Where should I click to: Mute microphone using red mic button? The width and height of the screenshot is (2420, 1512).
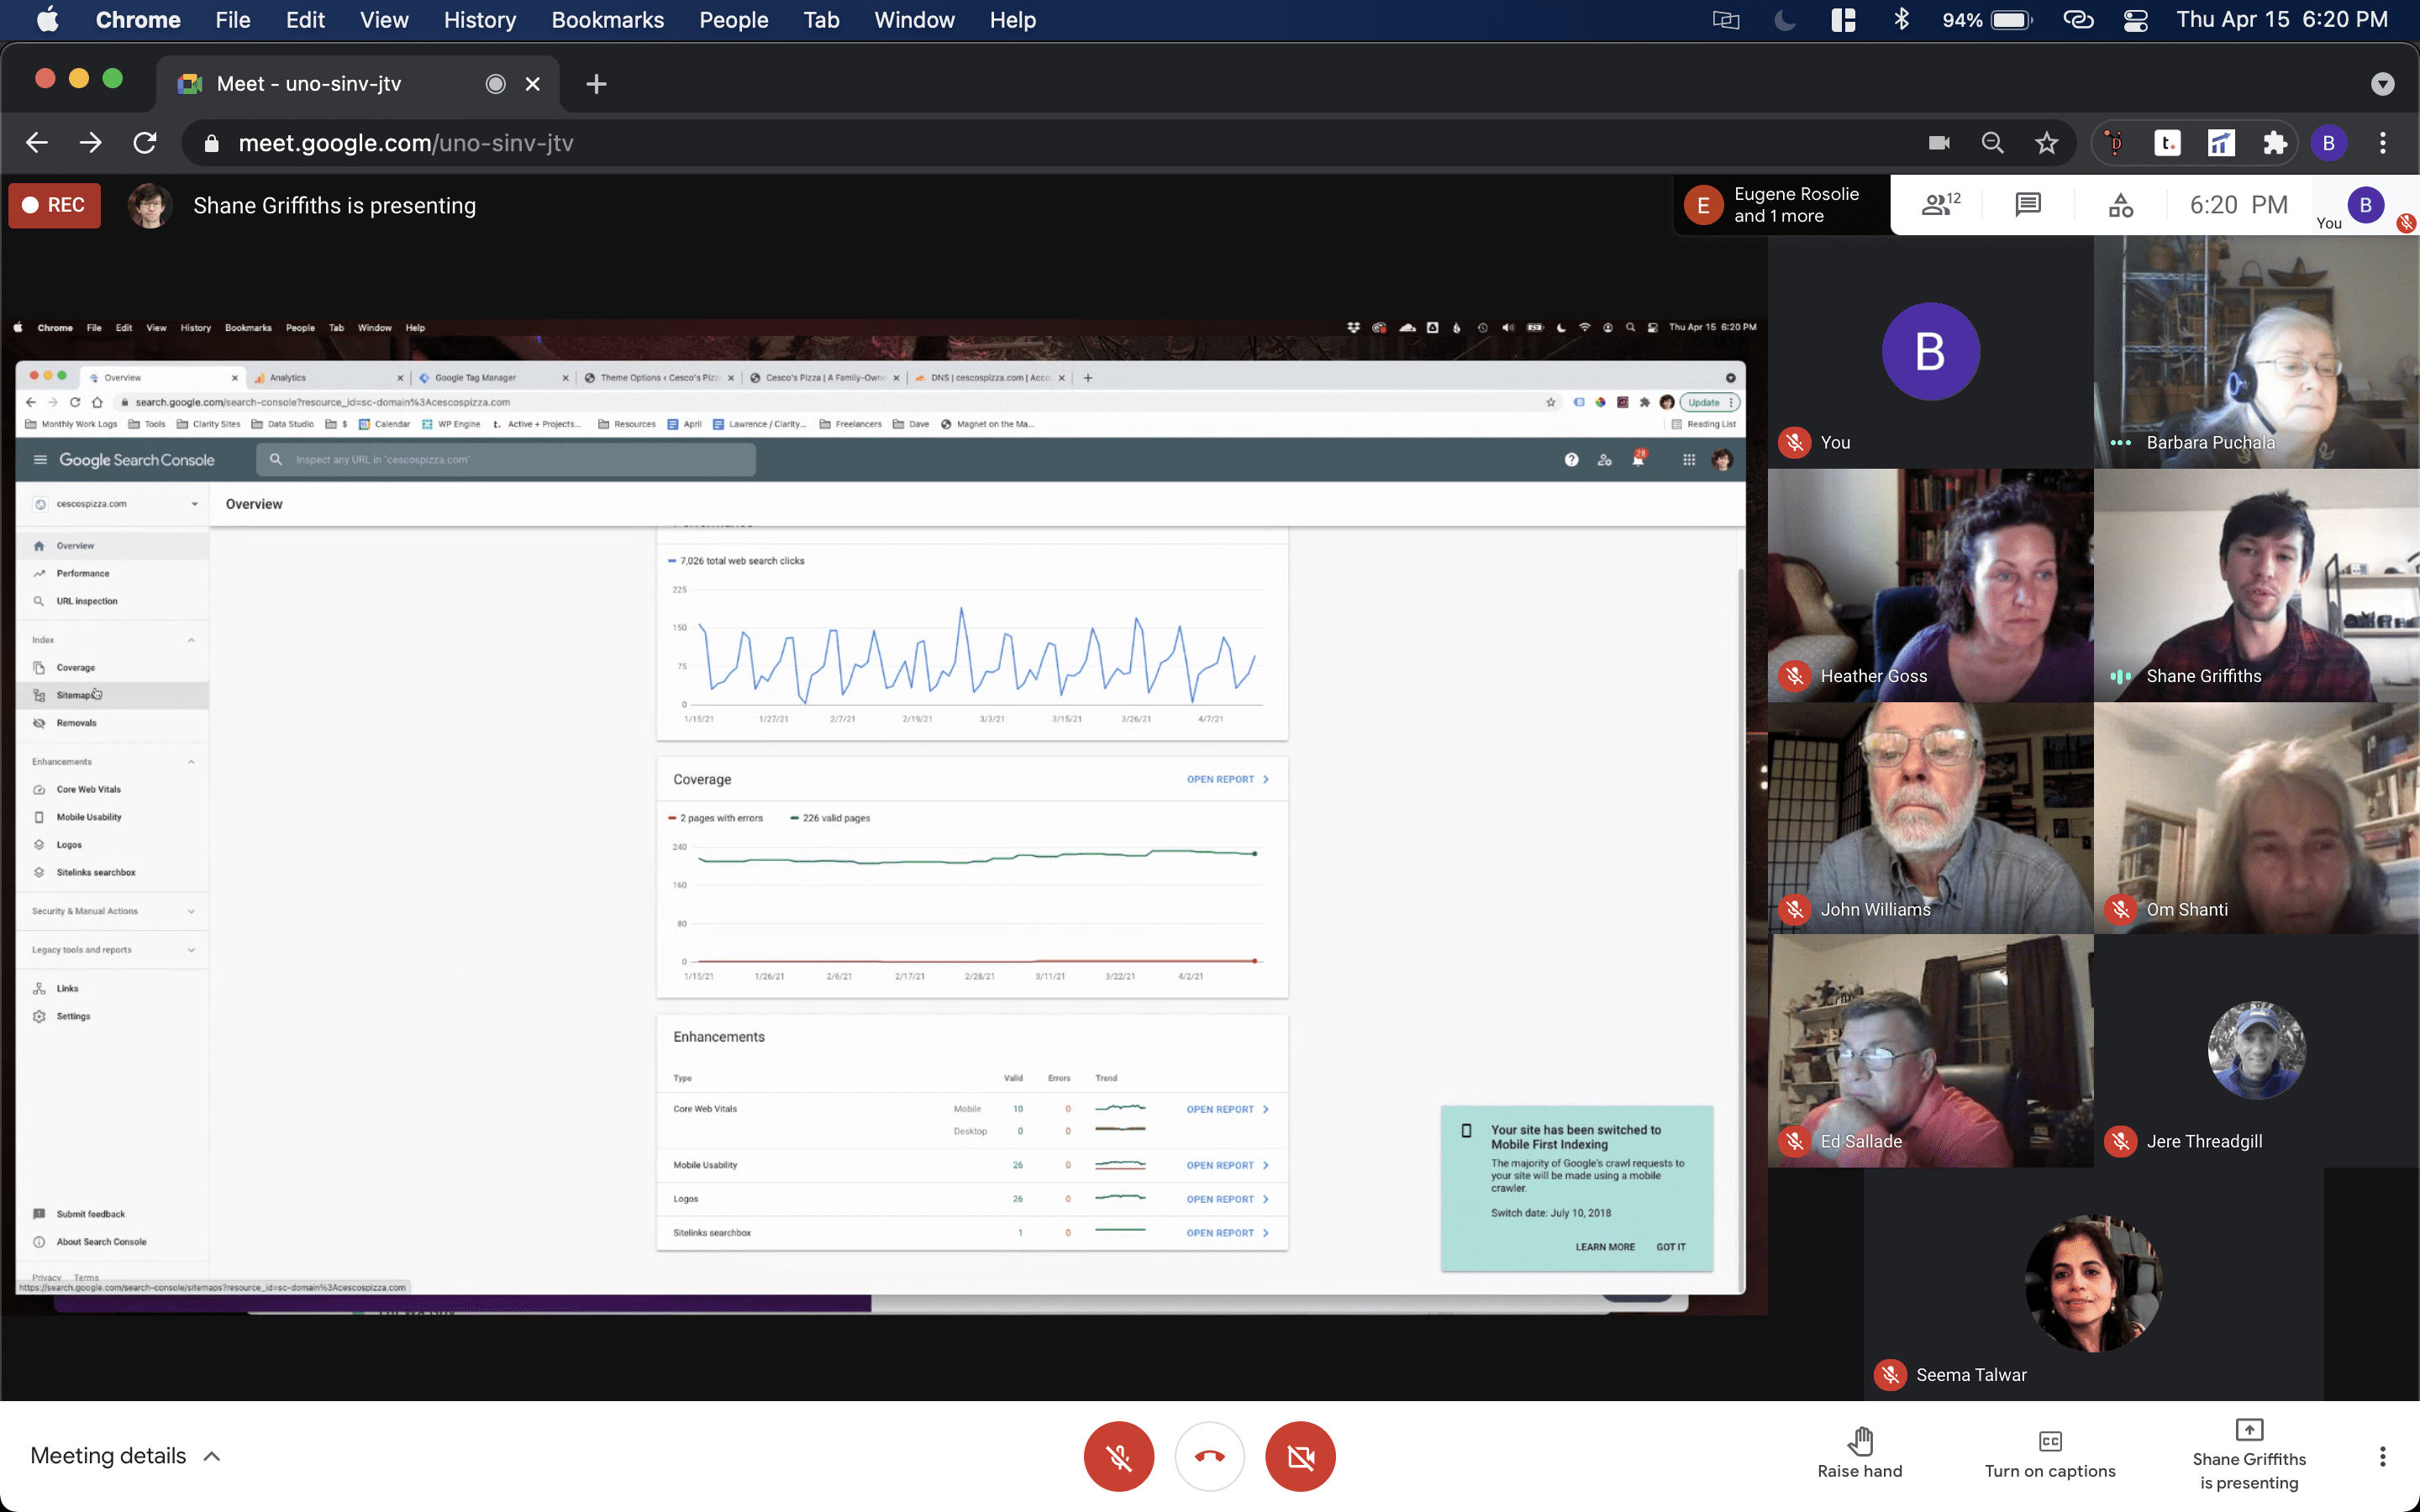point(1118,1457)
